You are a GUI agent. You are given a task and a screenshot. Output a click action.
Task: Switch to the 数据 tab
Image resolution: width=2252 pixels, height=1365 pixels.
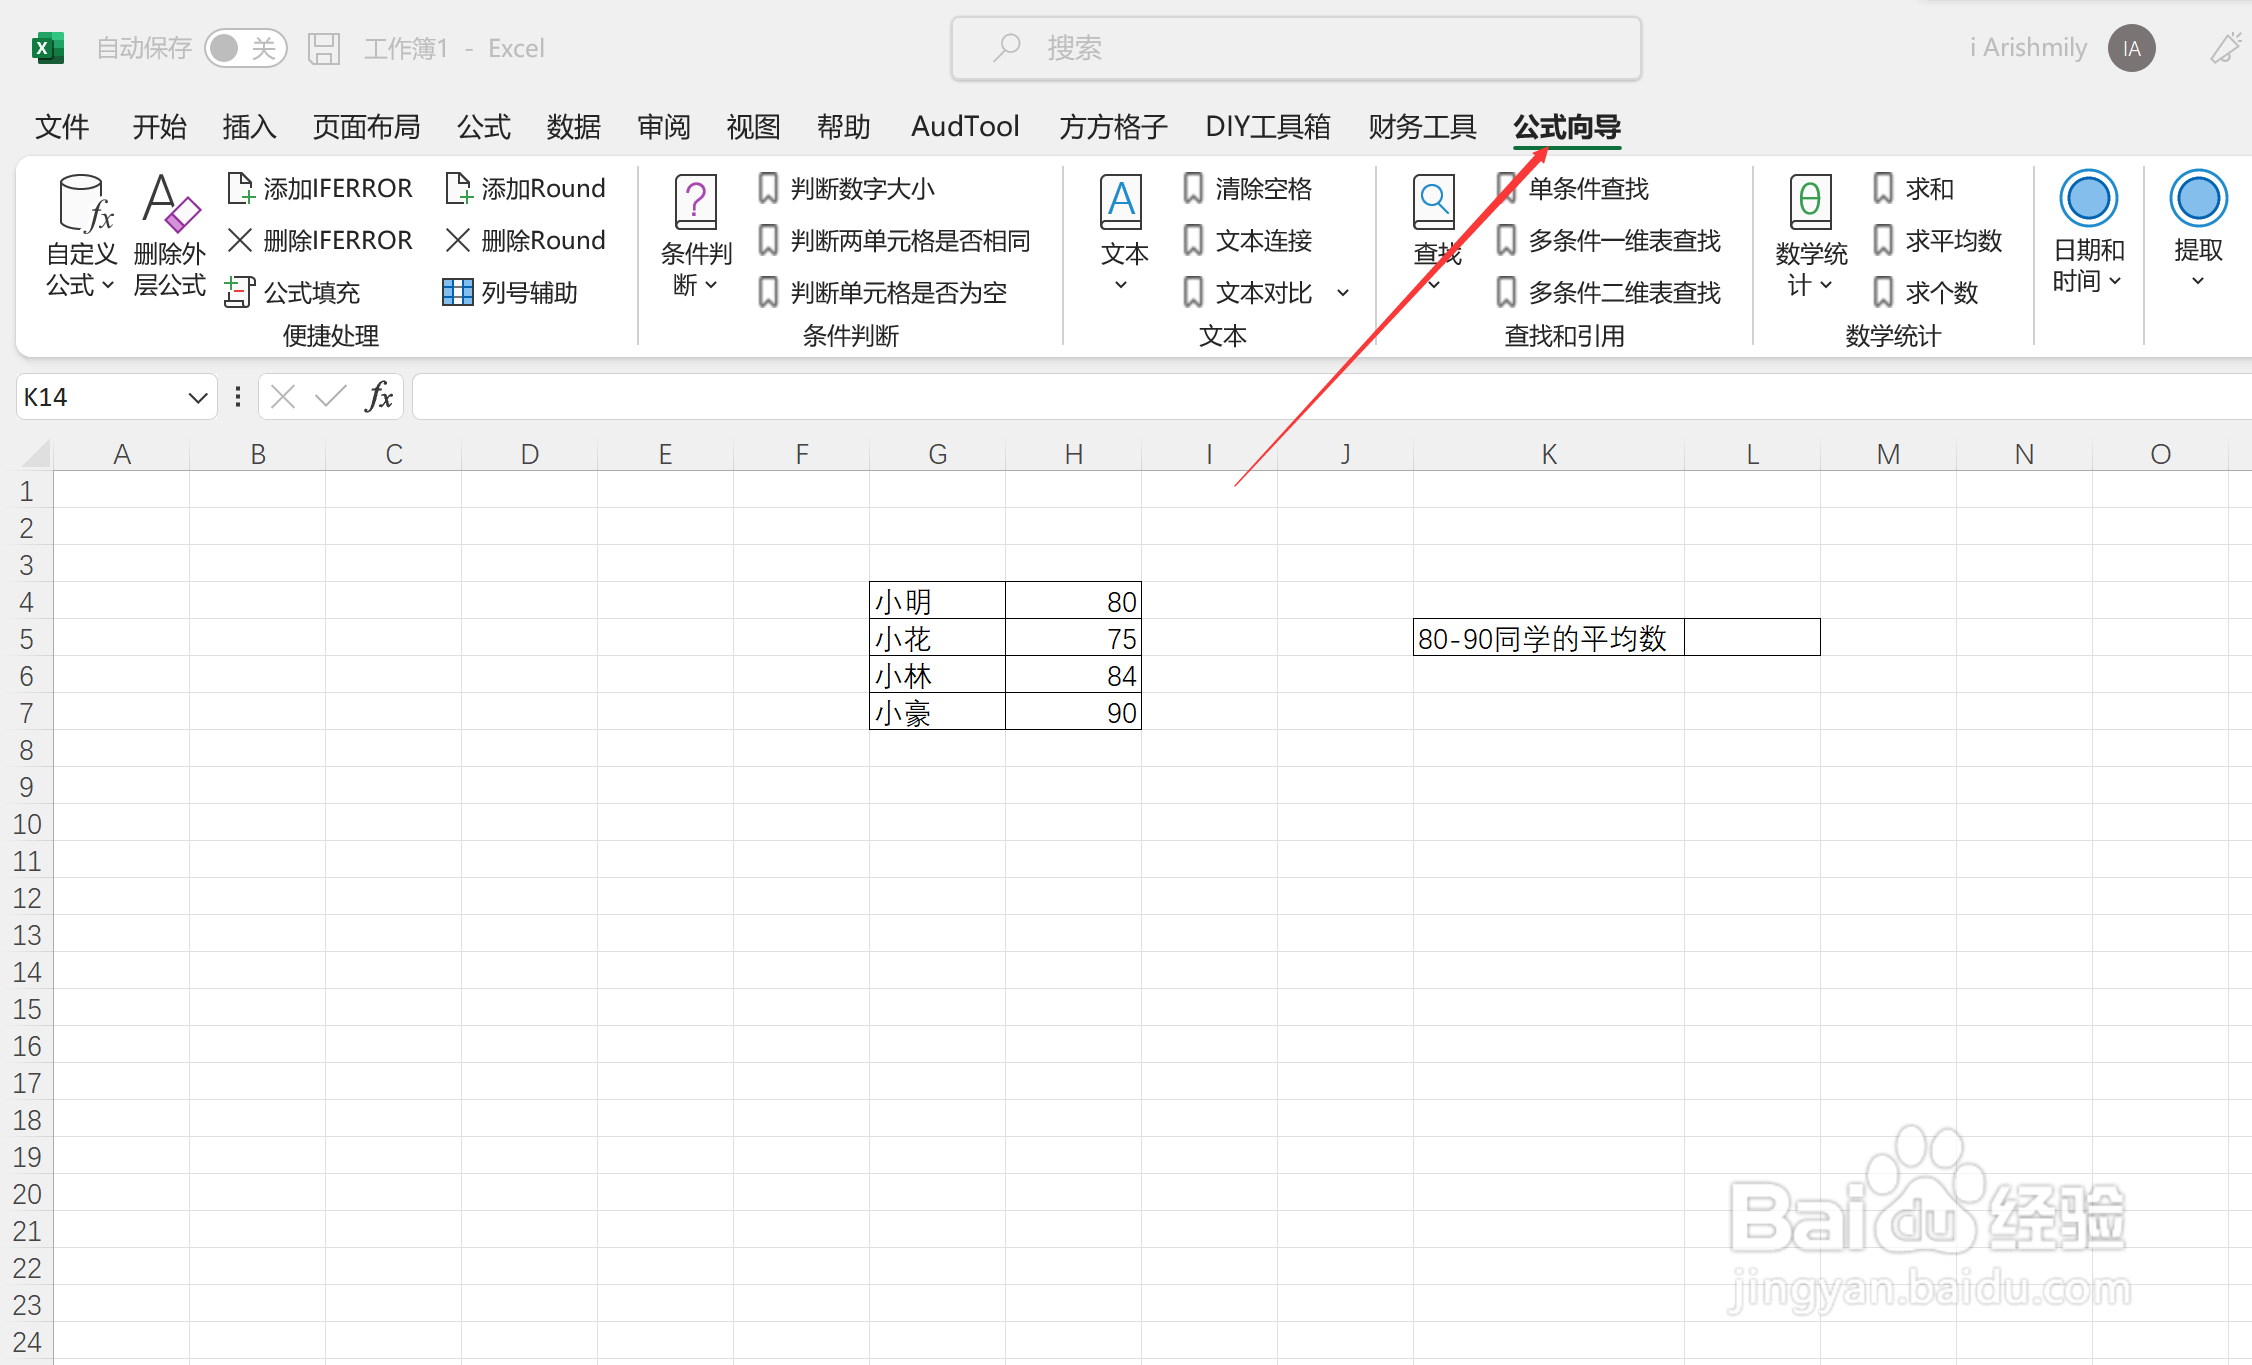[574, 127]
